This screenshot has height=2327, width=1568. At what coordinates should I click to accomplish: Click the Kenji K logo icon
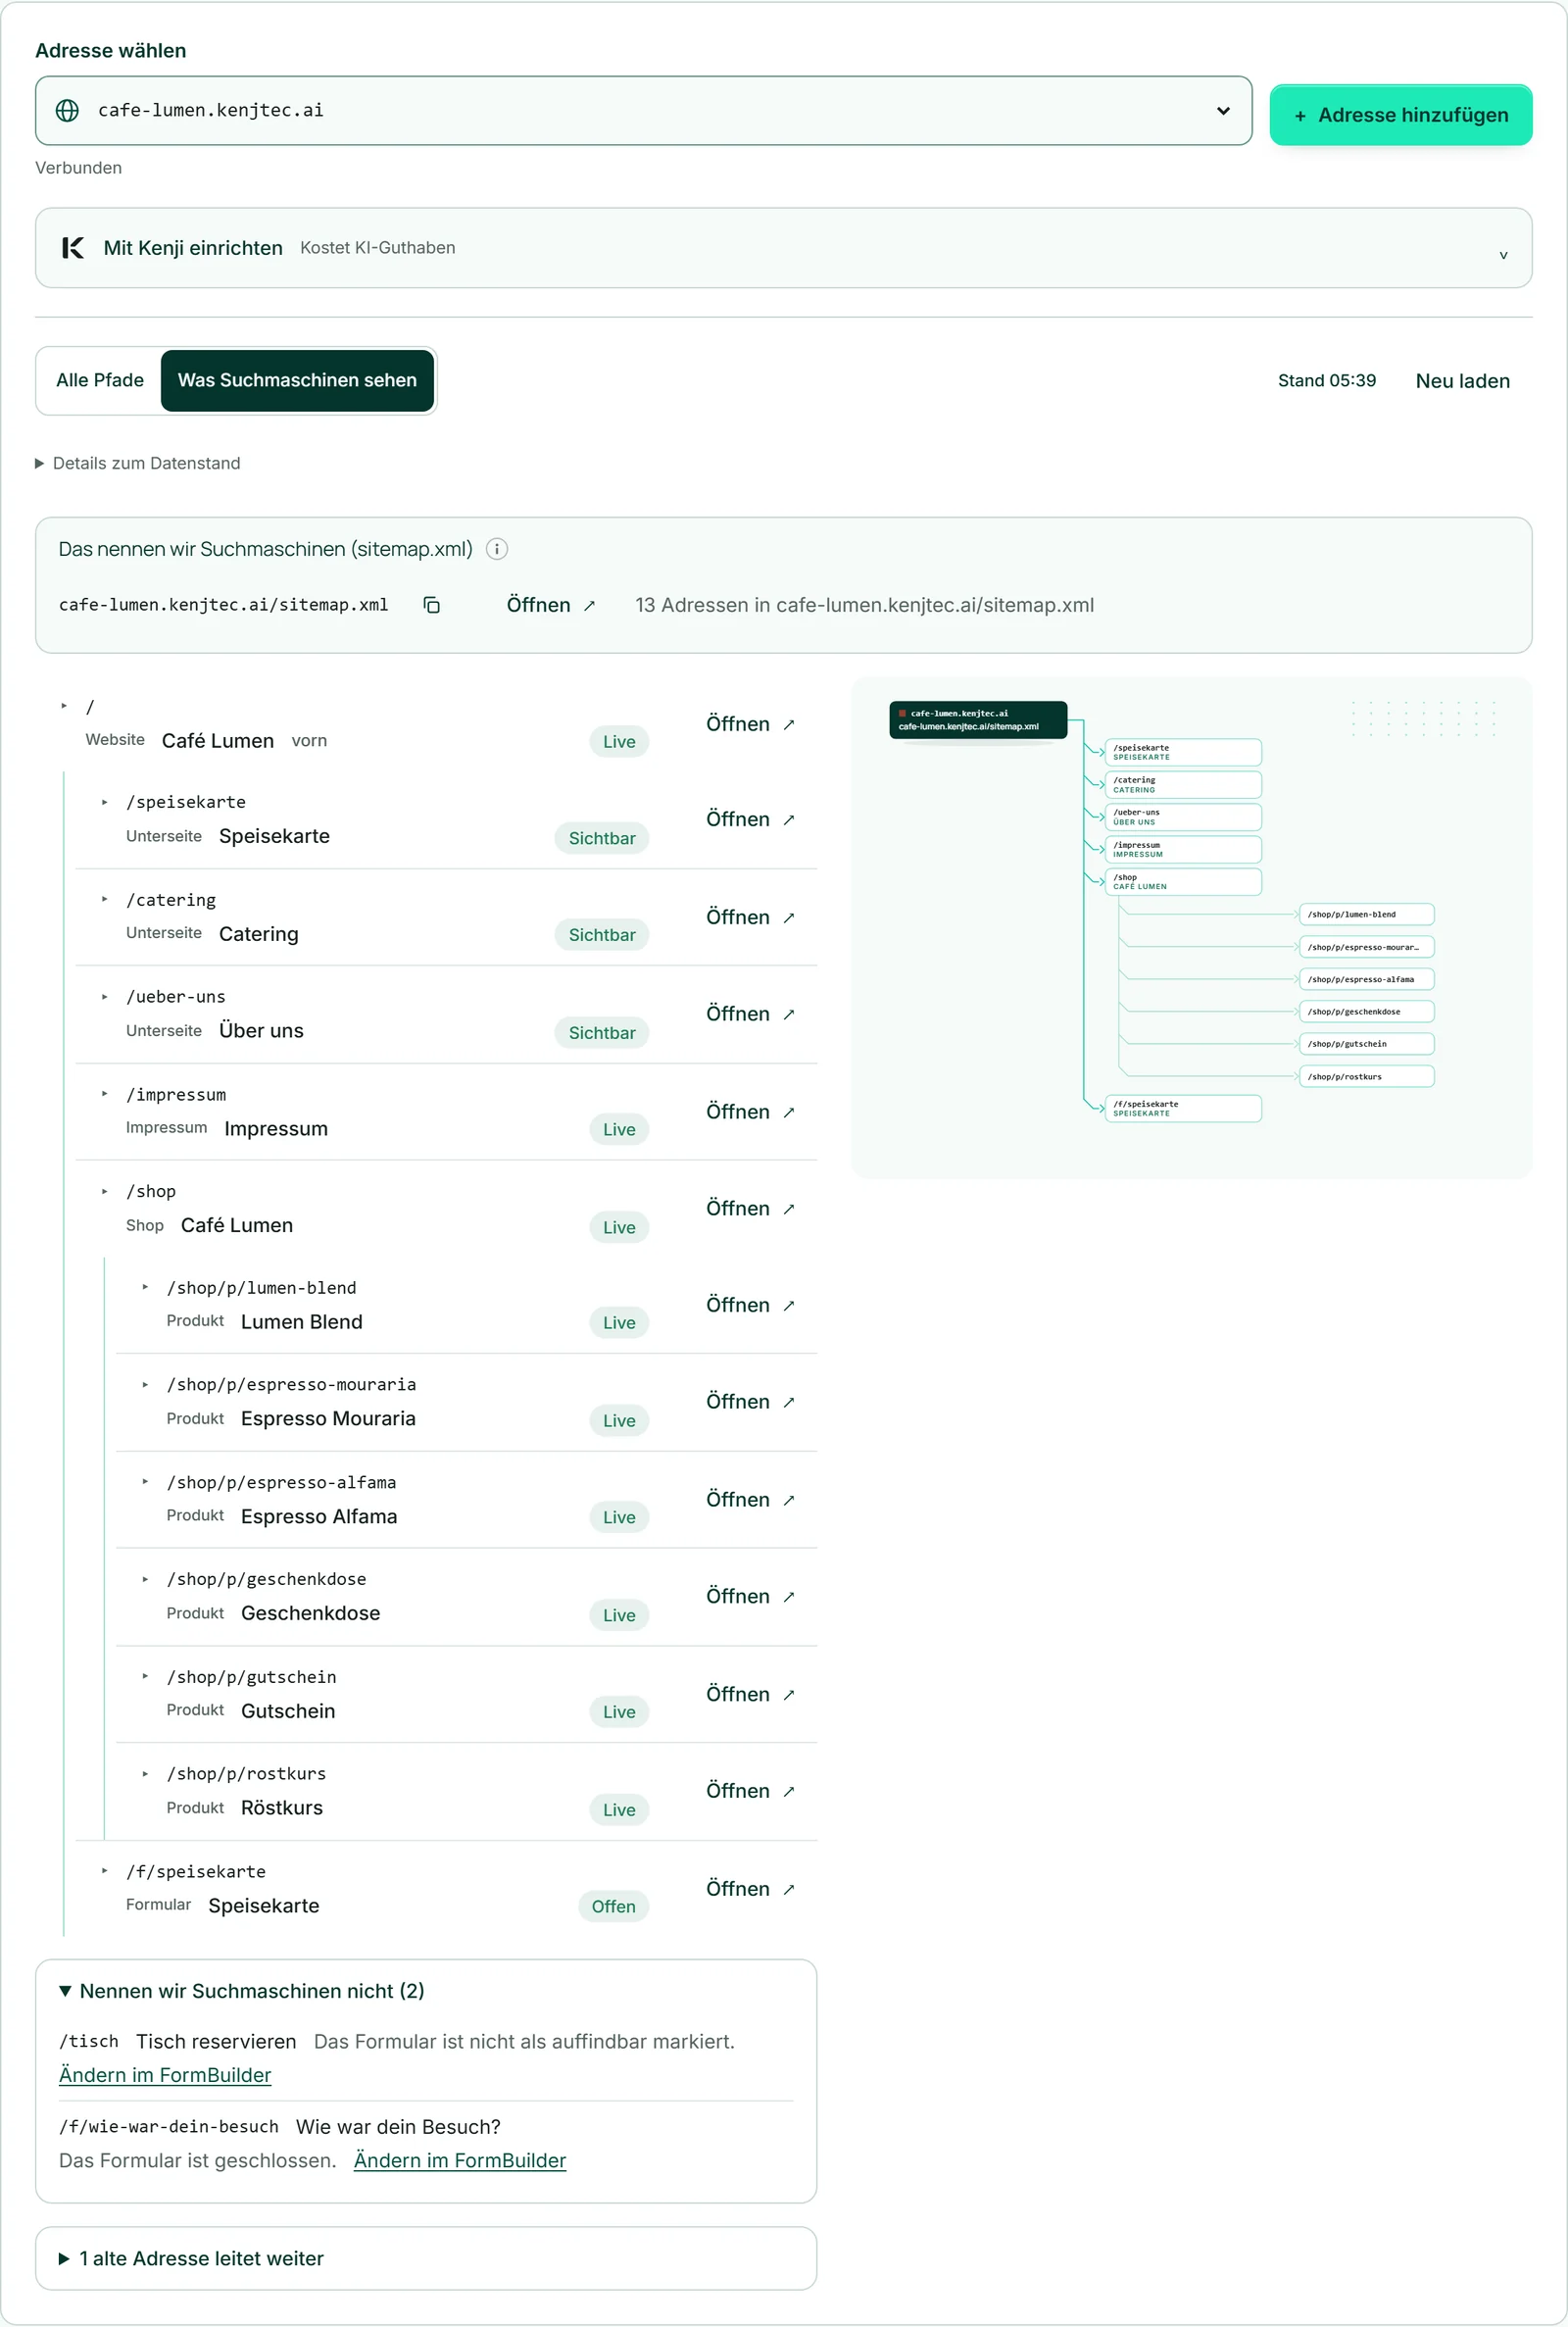coord(73,248)
